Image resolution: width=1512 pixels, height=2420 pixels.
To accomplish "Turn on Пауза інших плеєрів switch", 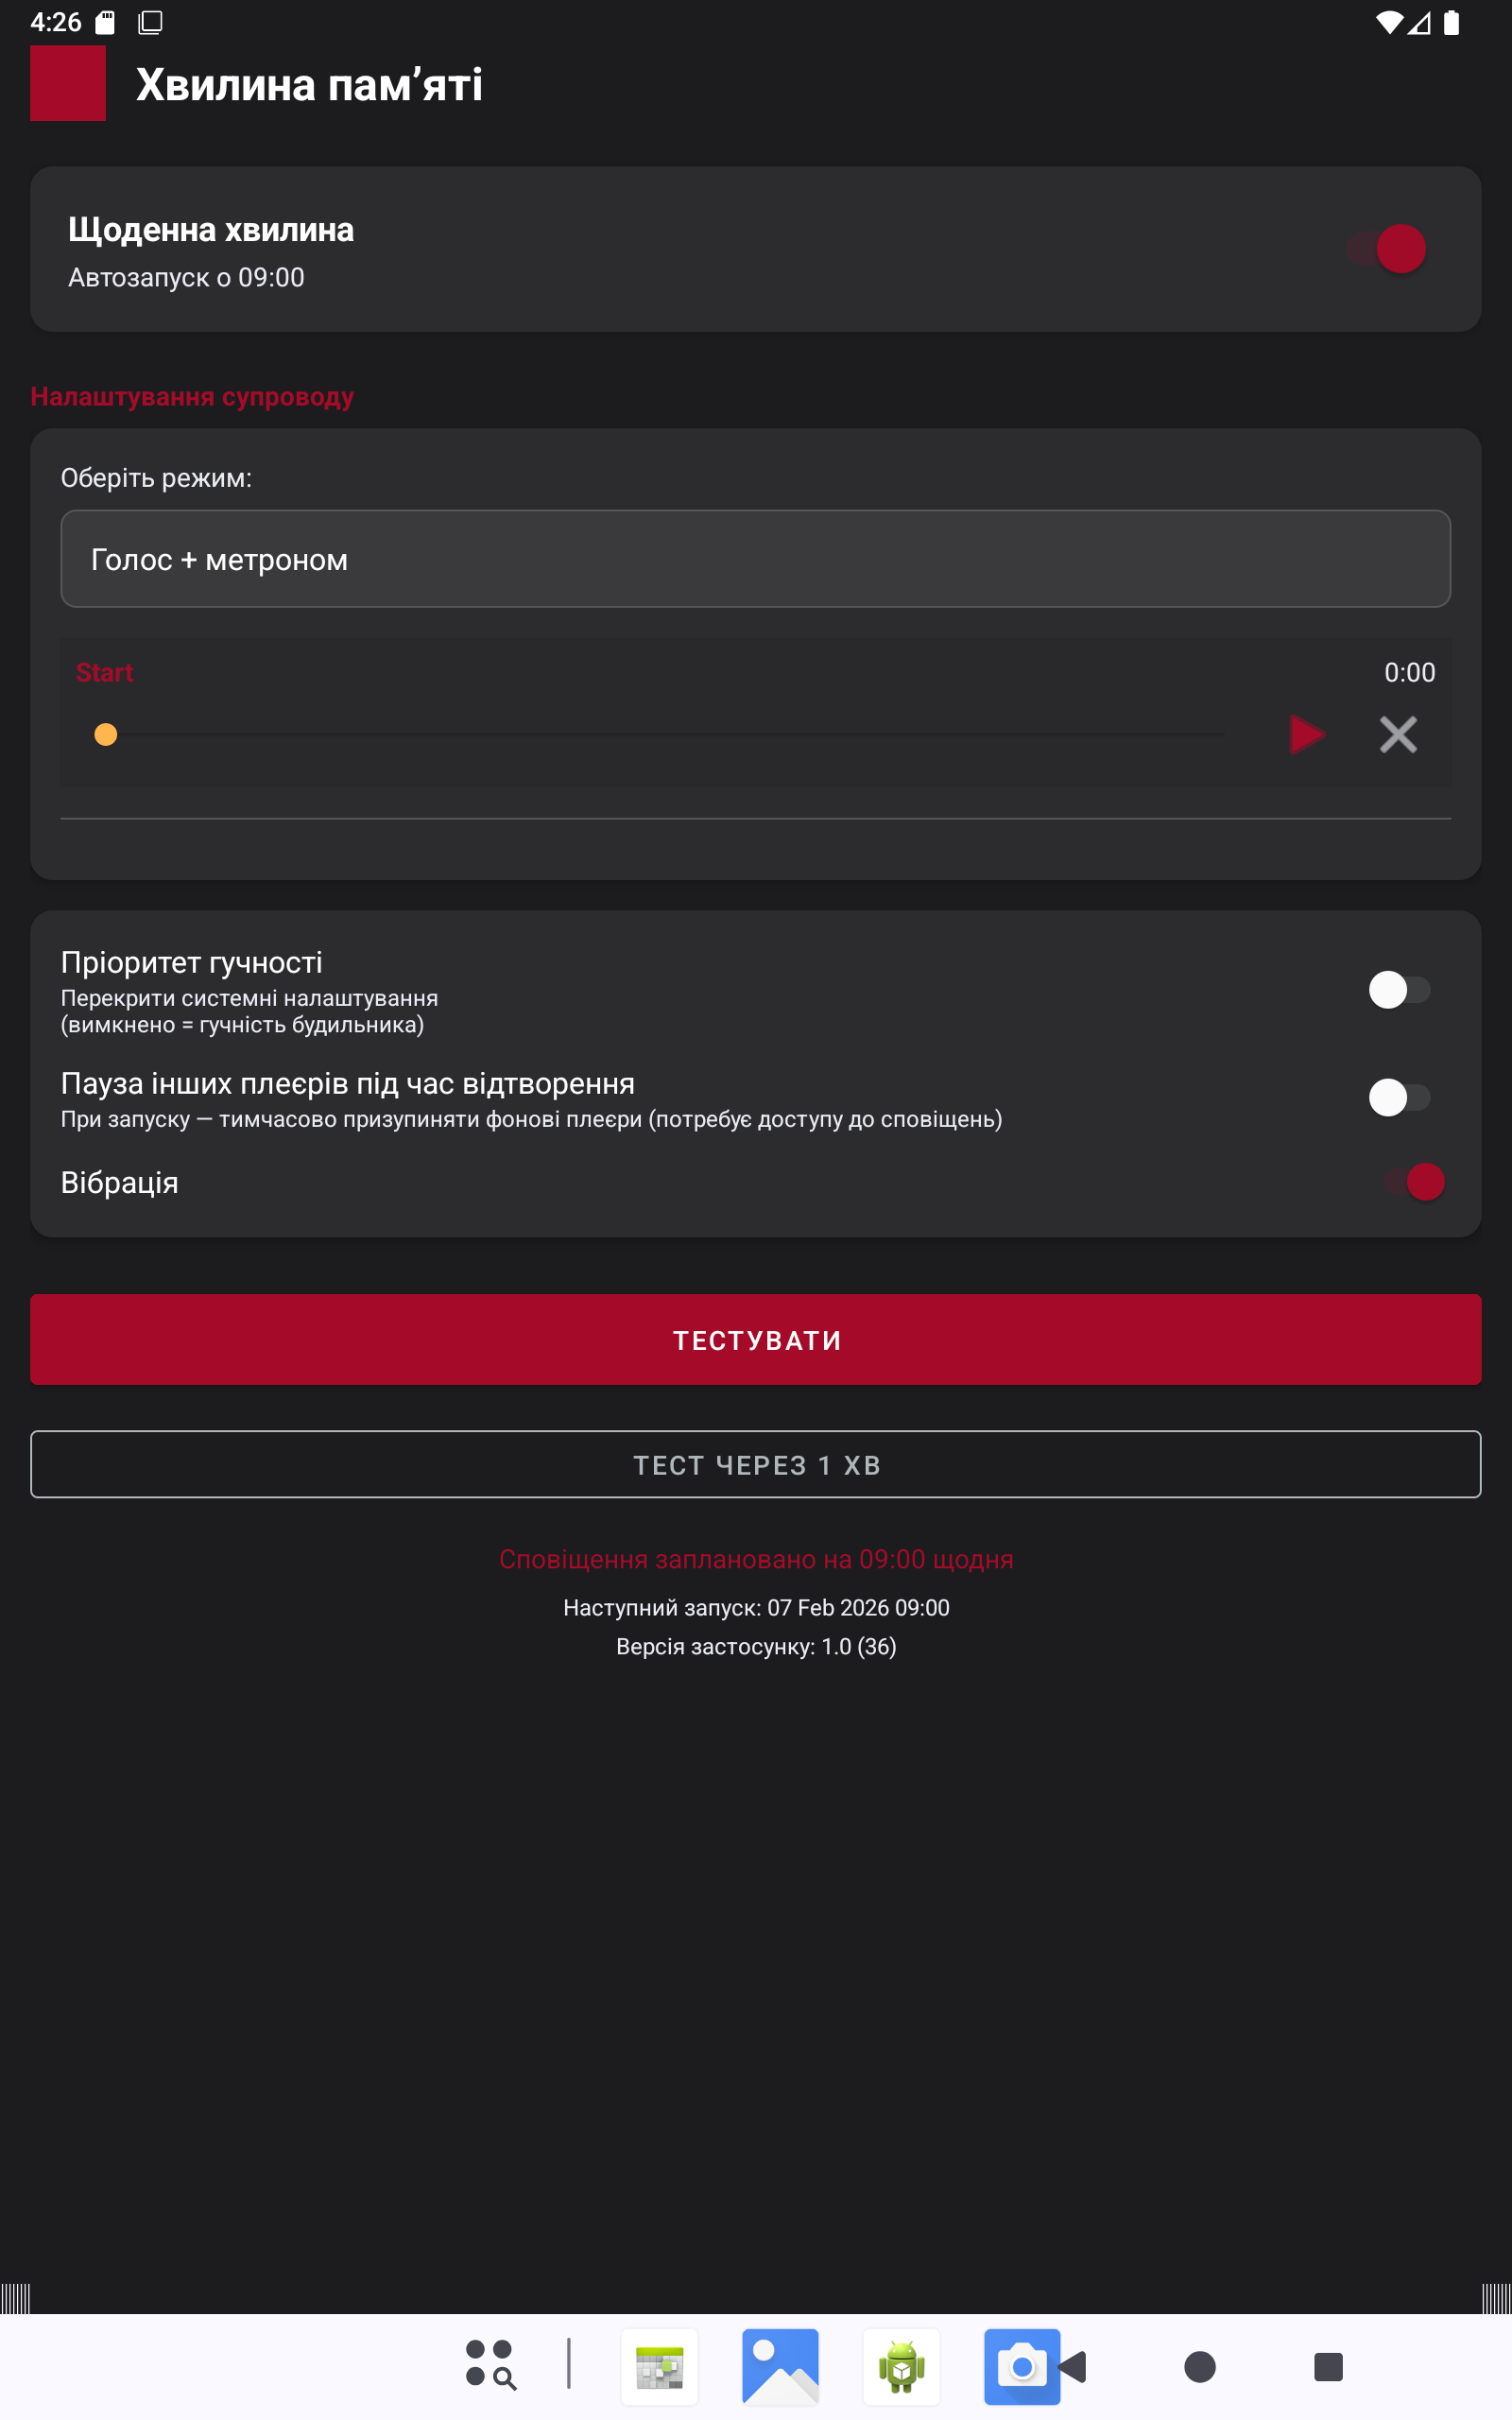I will coord(1398,1097).
